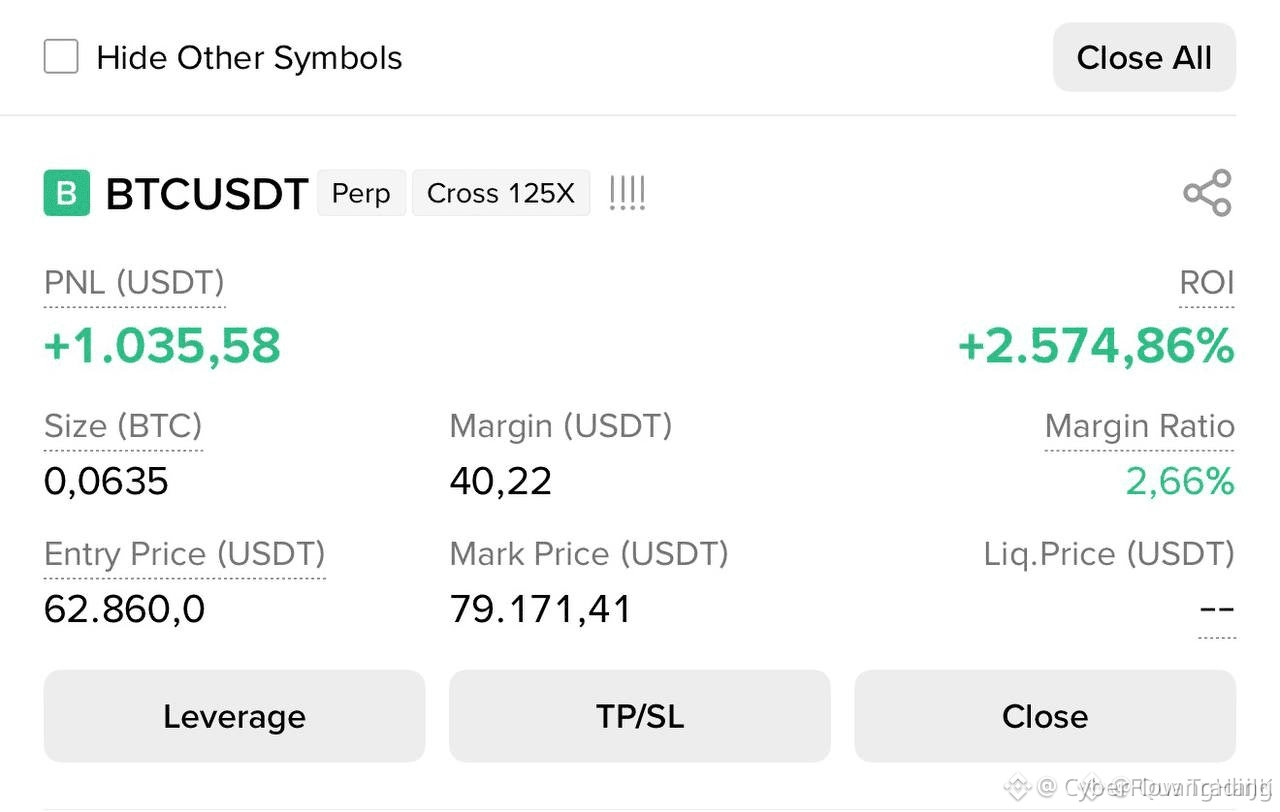
Task: Close the BTCUSDT position
Action: (x=1045, y=716)
